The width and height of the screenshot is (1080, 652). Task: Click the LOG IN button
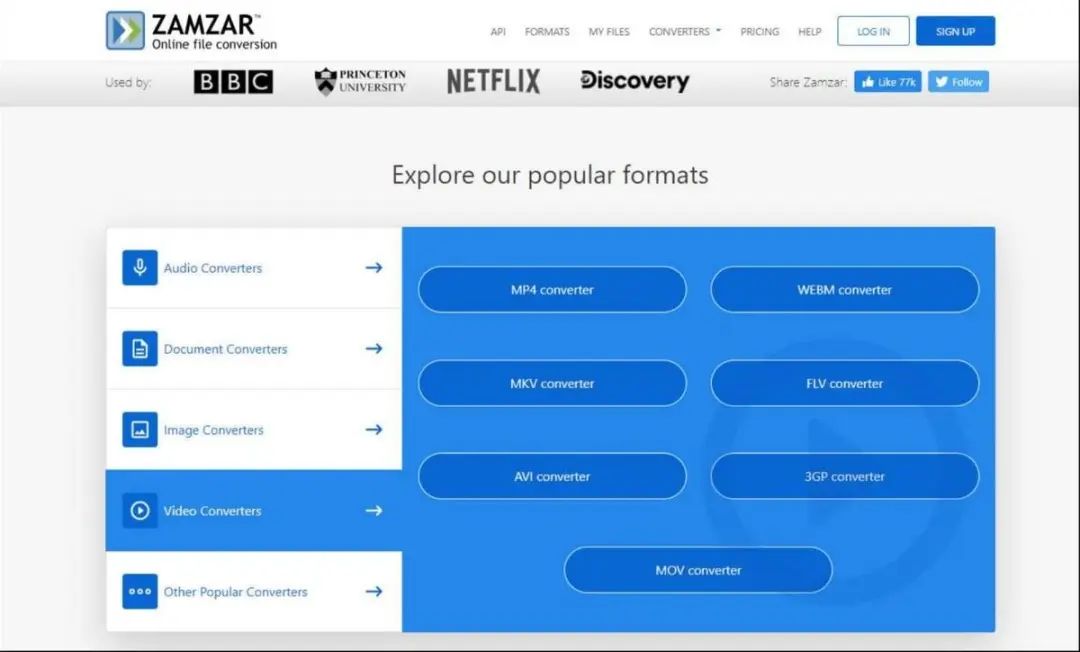tap(872, 31)
